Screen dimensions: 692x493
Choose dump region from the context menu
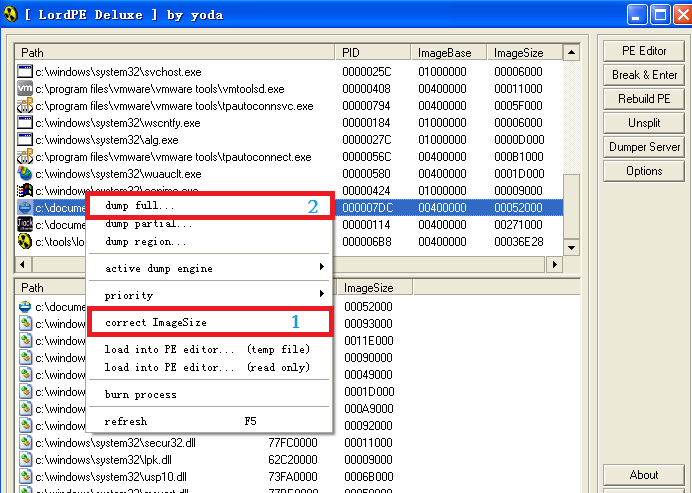tap(210, 241)
